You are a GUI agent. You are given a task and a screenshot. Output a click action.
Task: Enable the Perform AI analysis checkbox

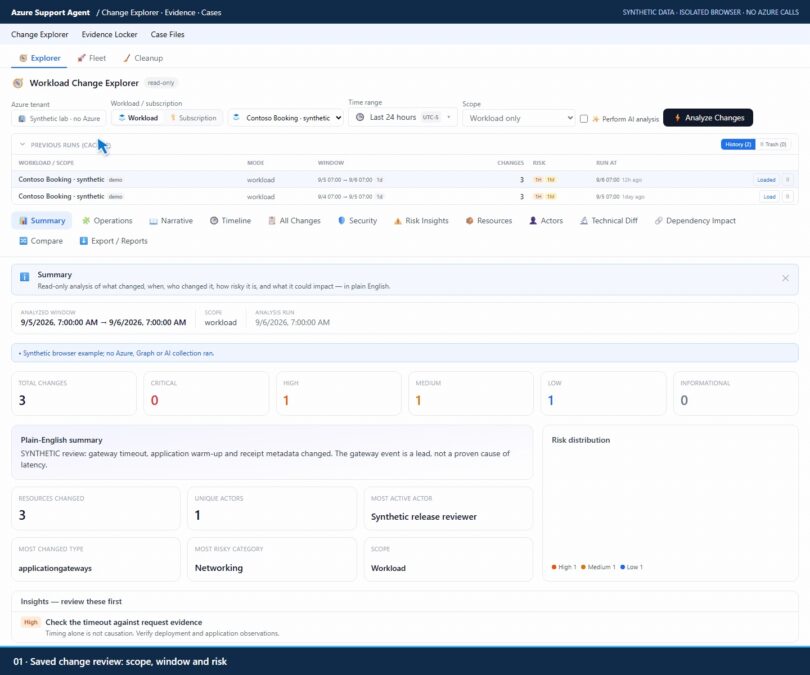584,119
